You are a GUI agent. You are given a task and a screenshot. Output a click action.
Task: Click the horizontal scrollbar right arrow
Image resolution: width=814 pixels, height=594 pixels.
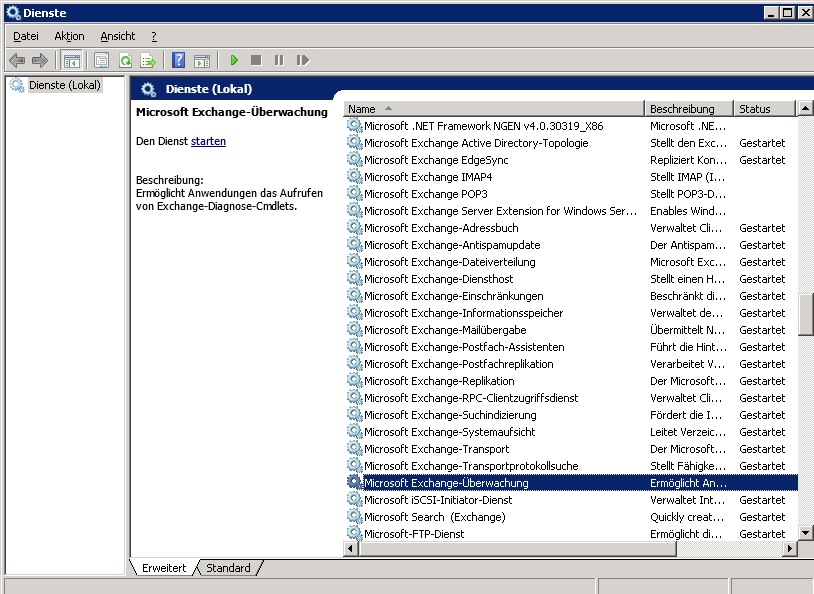click(790, 548)
